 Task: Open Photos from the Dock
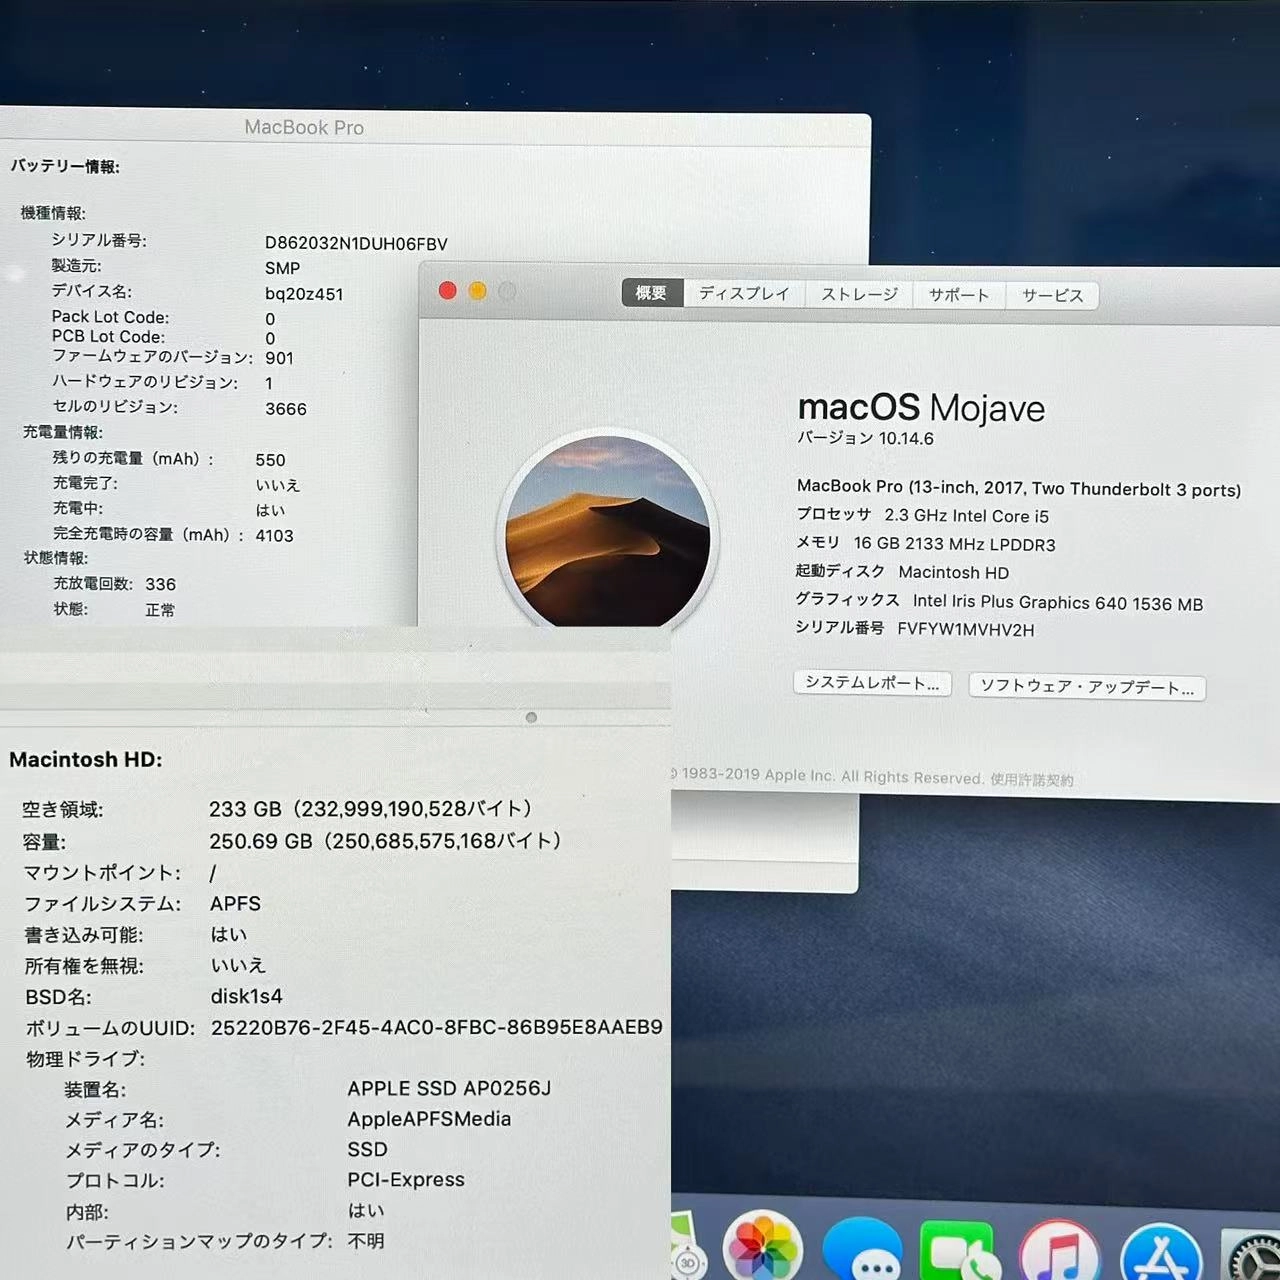[763, 1248]
